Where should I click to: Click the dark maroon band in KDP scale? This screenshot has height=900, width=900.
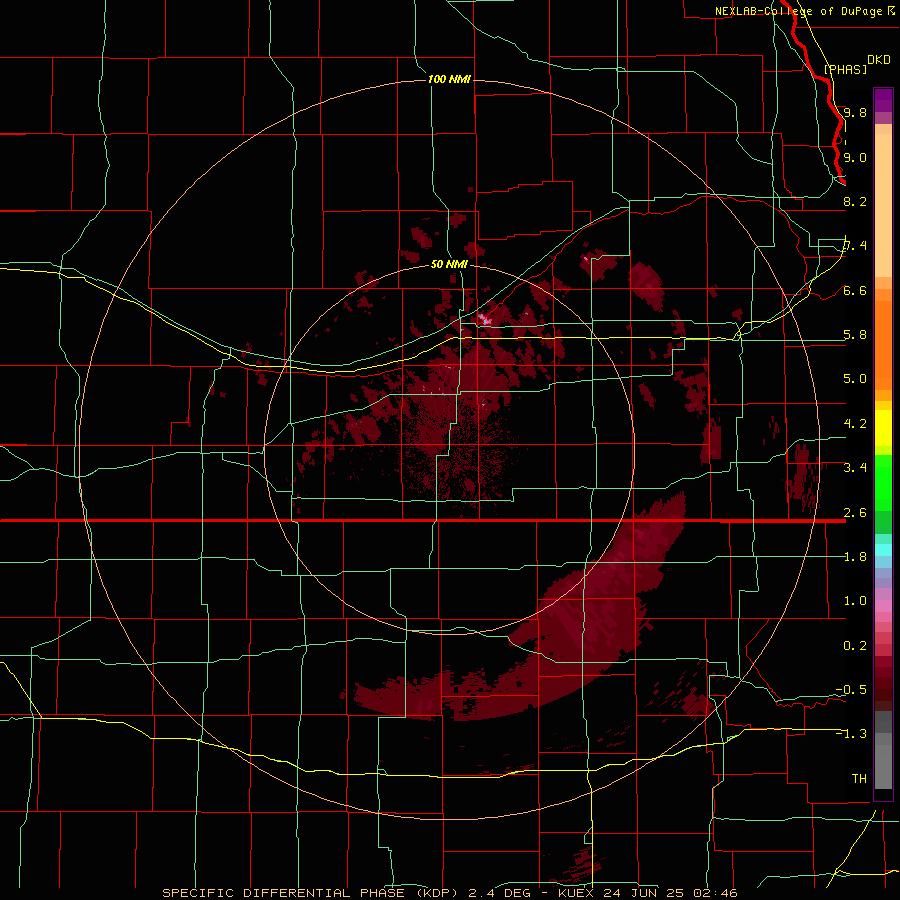pos(883,683)
